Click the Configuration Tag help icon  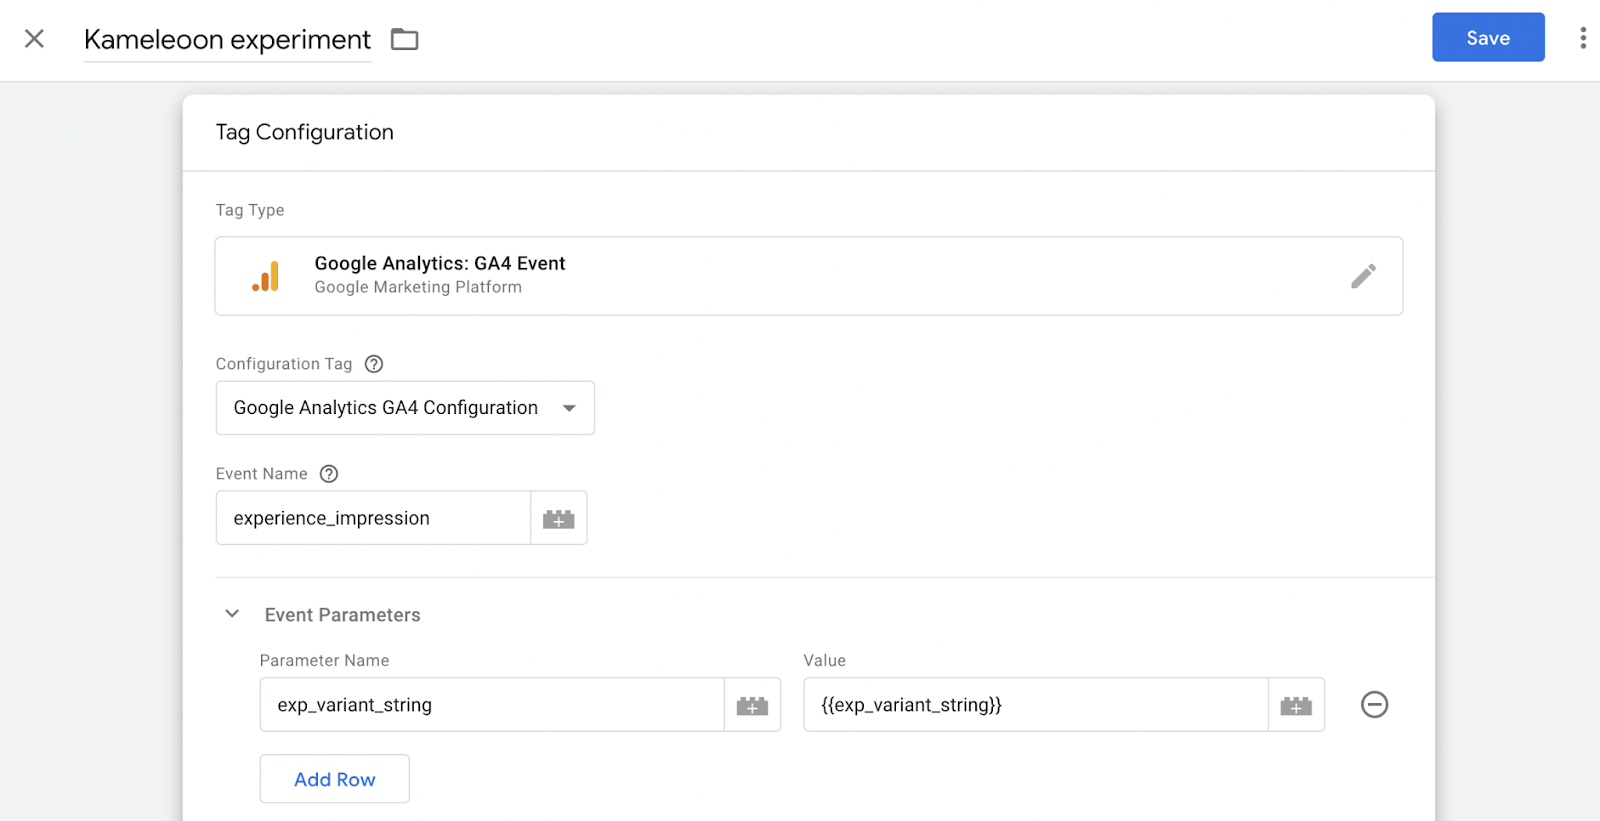374,364
